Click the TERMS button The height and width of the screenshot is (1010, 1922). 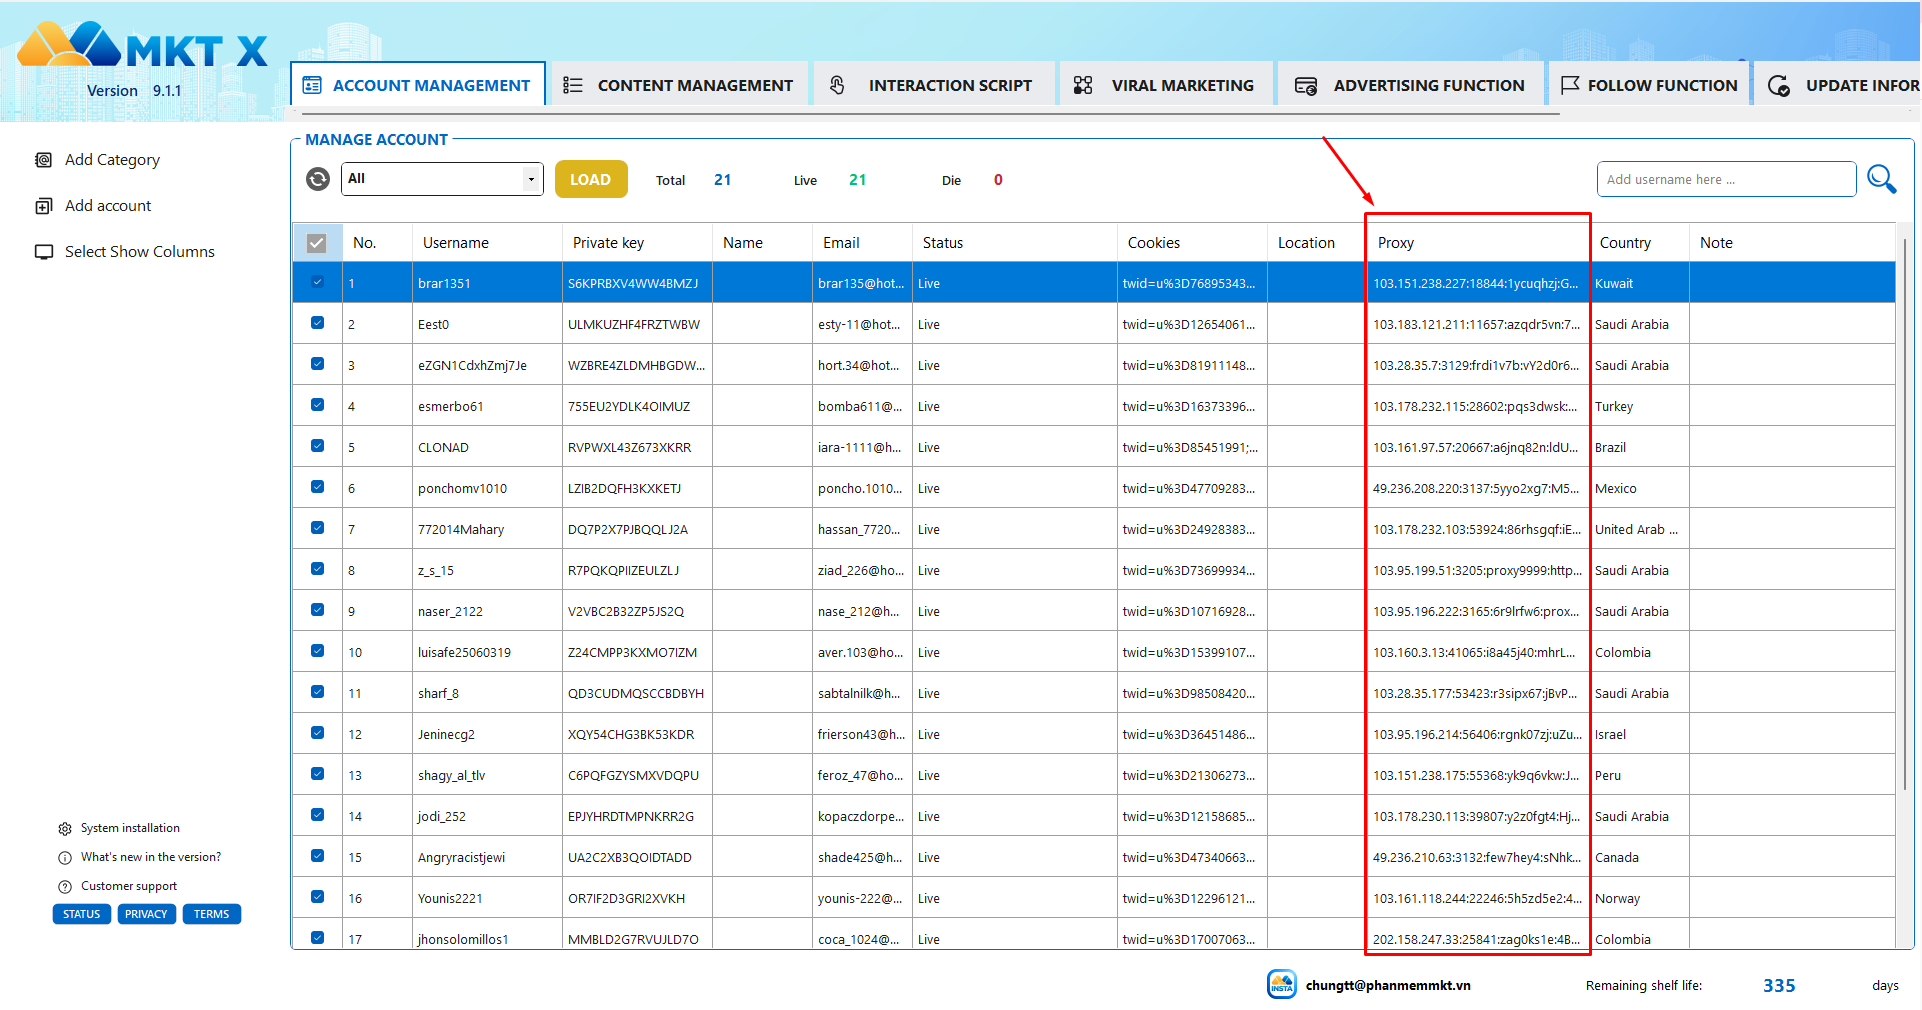click(x=212, y=914)
